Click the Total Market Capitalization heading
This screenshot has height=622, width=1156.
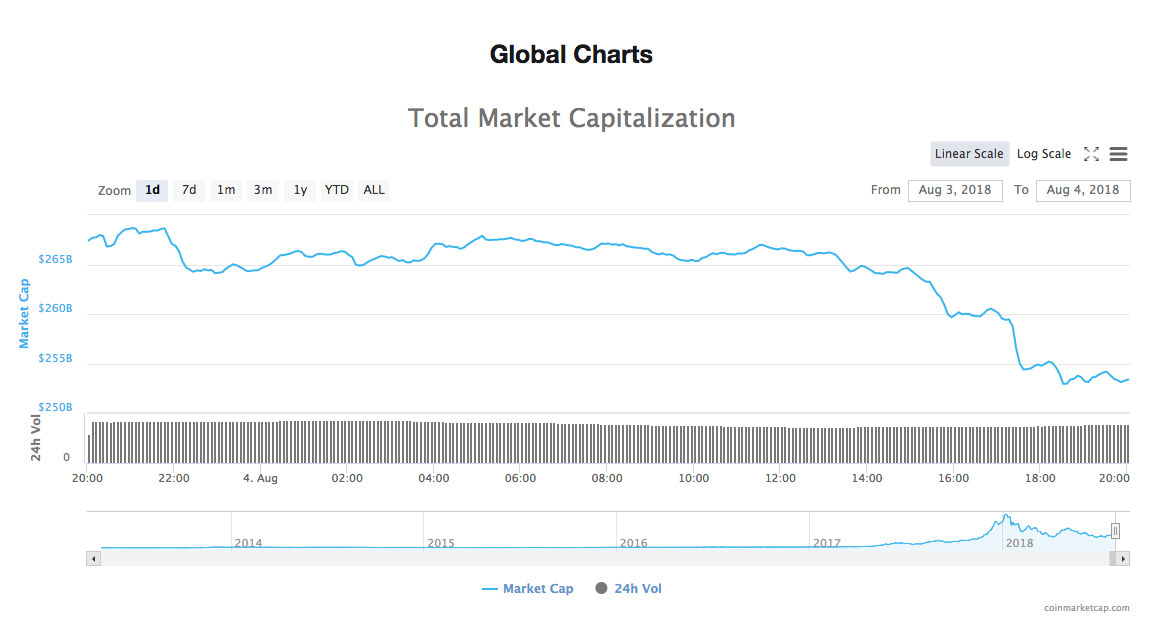click(571, 117)
